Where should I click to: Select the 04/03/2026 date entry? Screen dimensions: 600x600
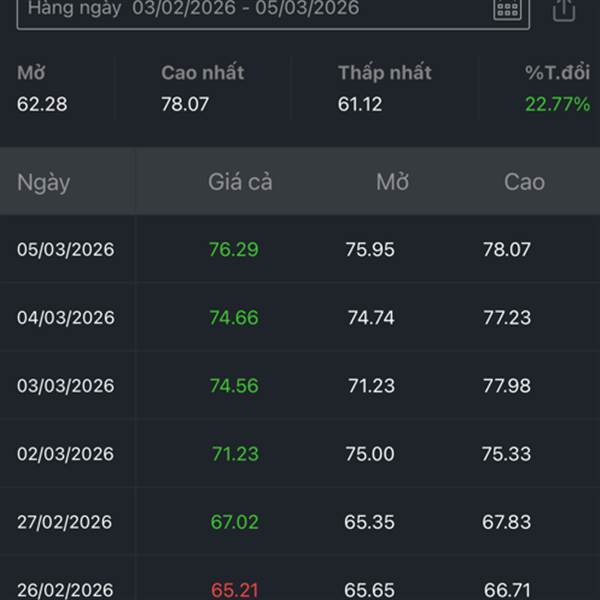[66, 318]
